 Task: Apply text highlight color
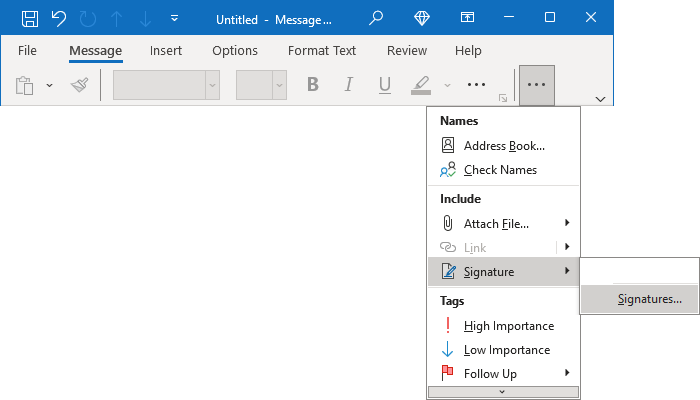click(x=421, y=85)
